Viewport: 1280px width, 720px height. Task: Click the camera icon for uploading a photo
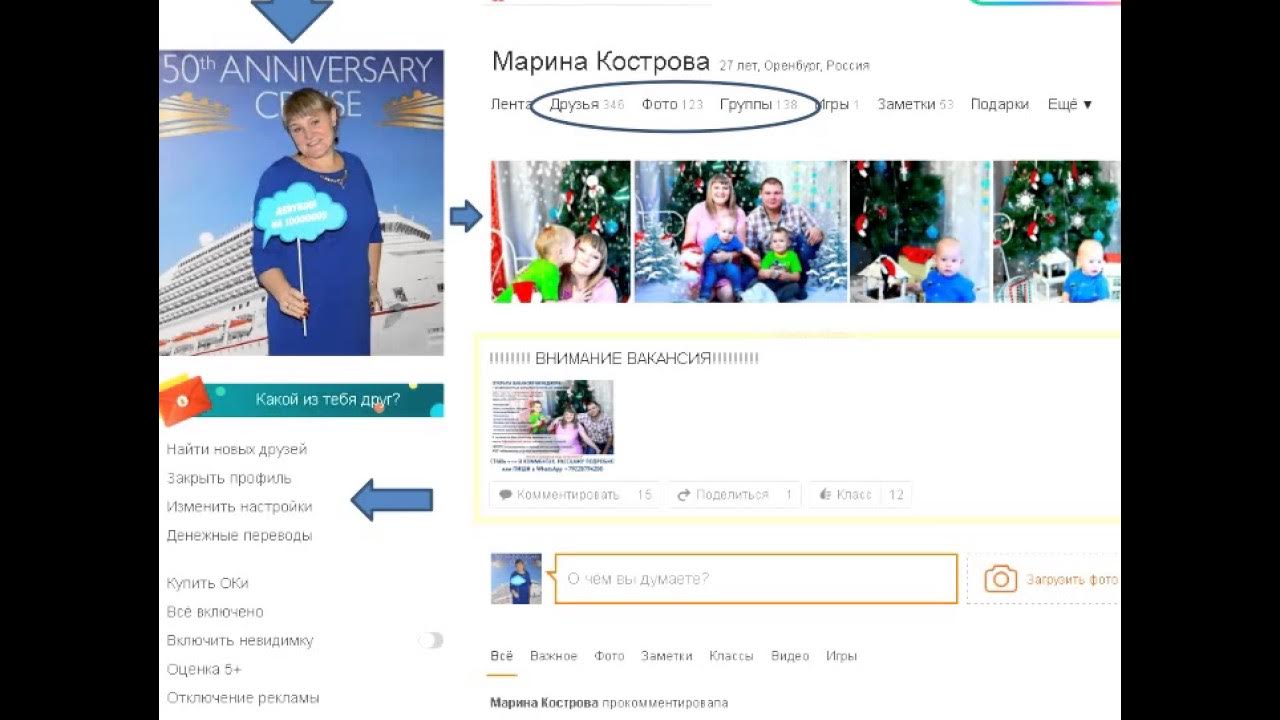tap(1001, 579)
